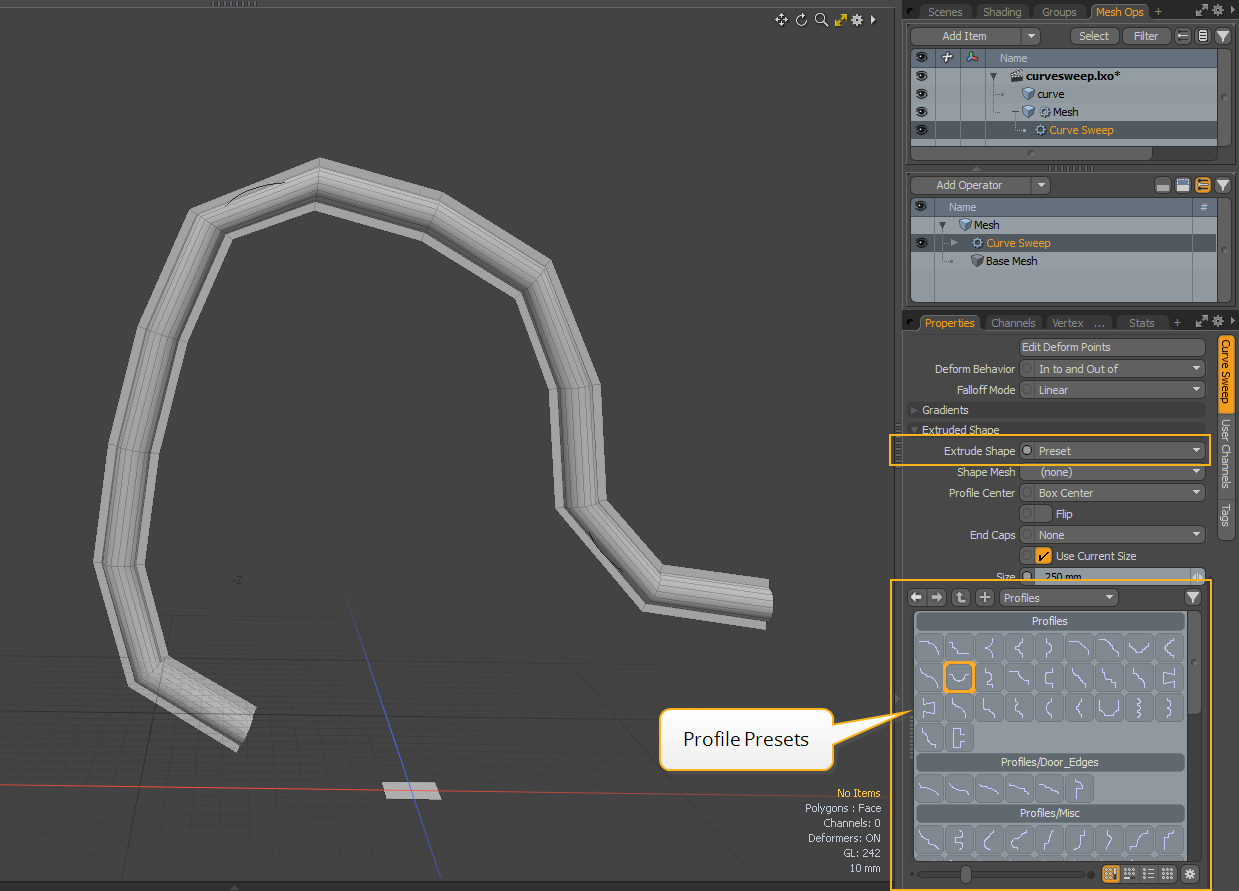Click the Select button in item list
This screenshot has width=1239, height=891.
[1094, 36]
